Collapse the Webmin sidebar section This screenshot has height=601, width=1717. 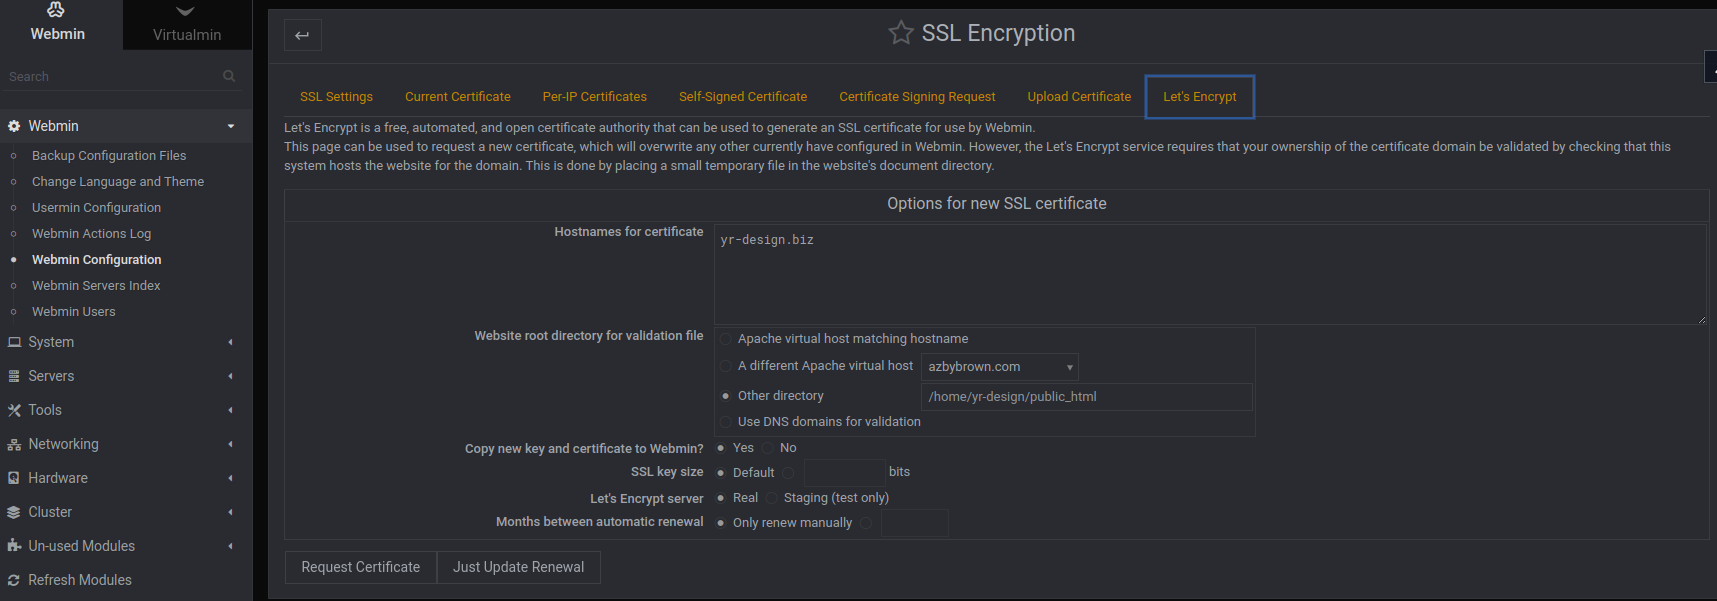231,126
